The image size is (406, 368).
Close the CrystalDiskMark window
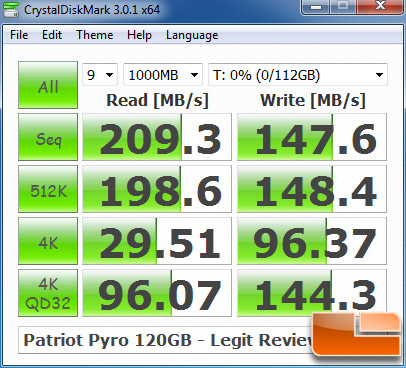click(x=379, y=7)
